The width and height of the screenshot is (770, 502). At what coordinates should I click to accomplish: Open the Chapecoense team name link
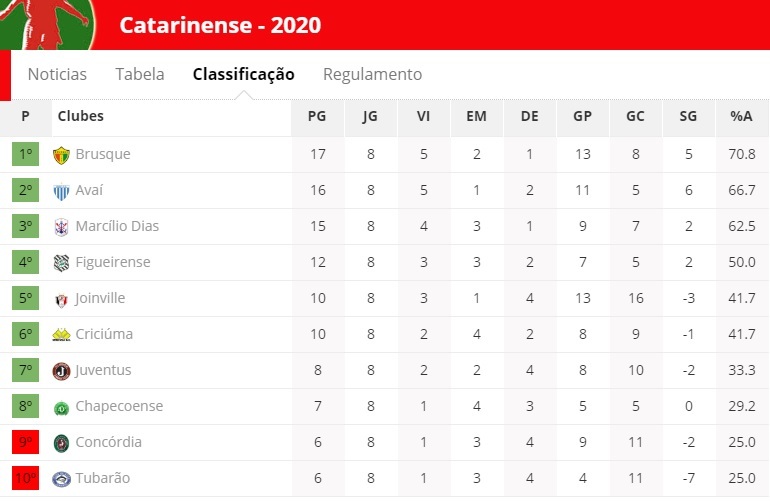tap(119, 406)
